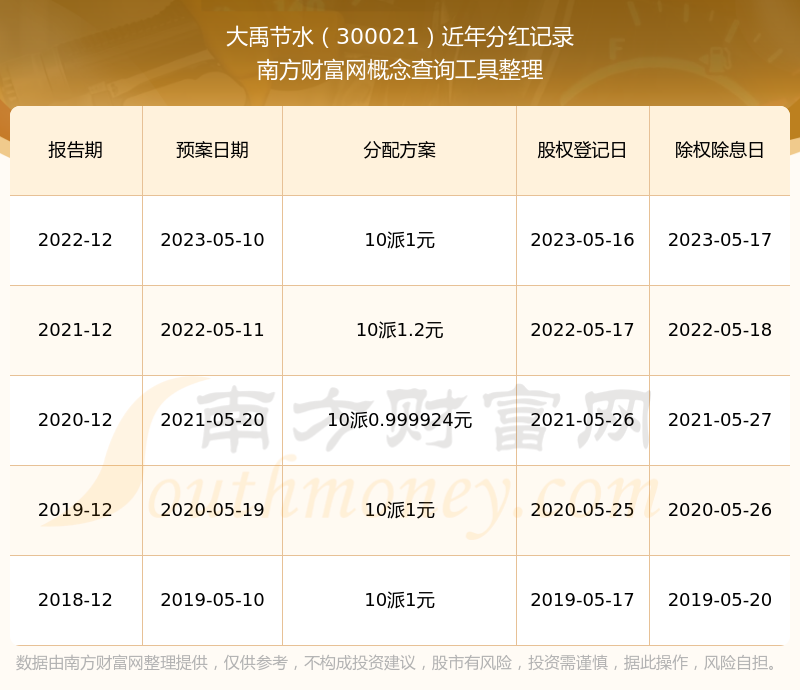This screenshot has width=800, height=690.
Task: Click registration date 2020-05-25
Action: [582, 509]
